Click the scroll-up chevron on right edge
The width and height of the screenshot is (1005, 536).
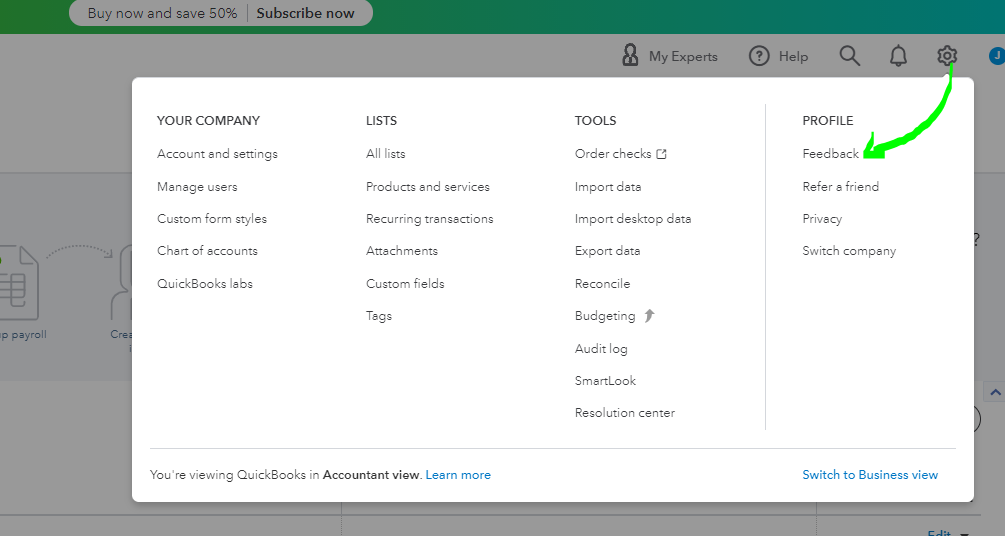[x=994, y=392]
